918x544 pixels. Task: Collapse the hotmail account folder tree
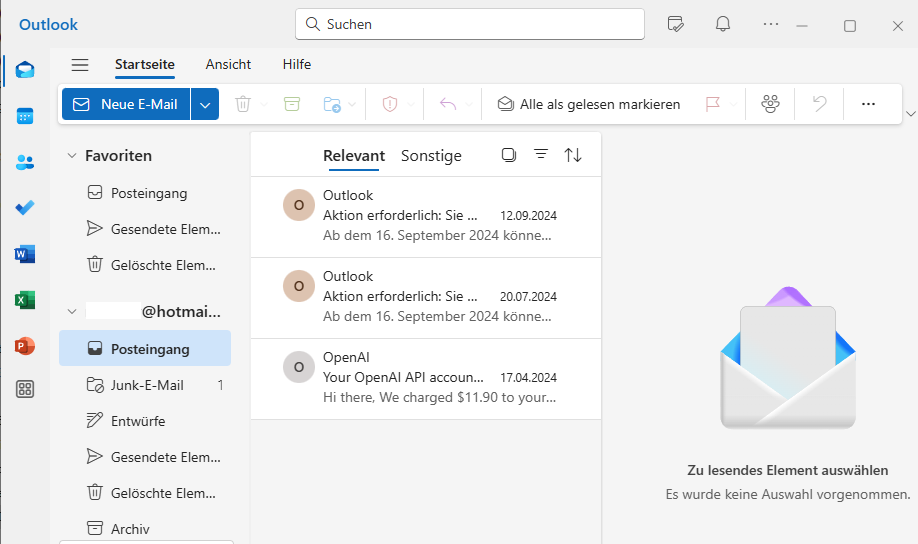click(72, 312)
